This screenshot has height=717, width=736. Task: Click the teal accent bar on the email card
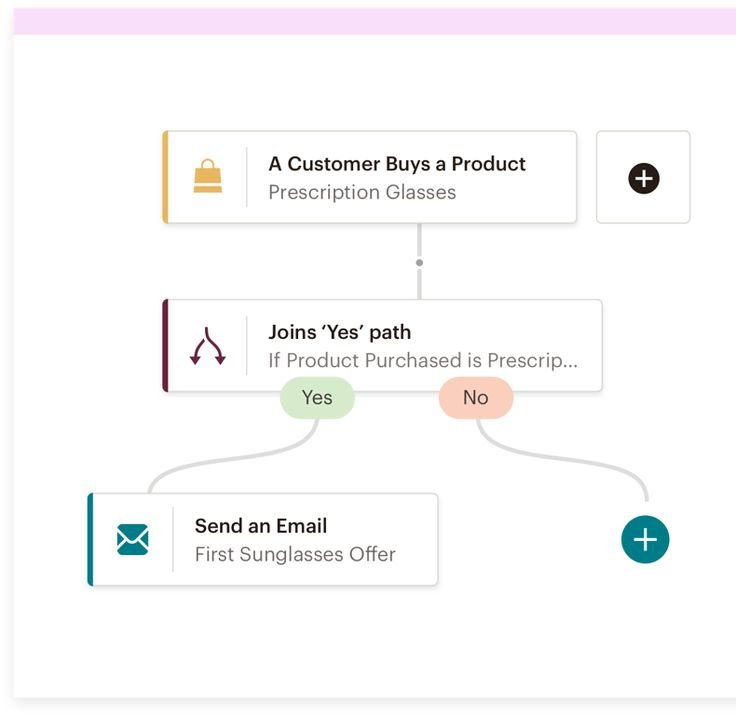click(x=91, y=539)
